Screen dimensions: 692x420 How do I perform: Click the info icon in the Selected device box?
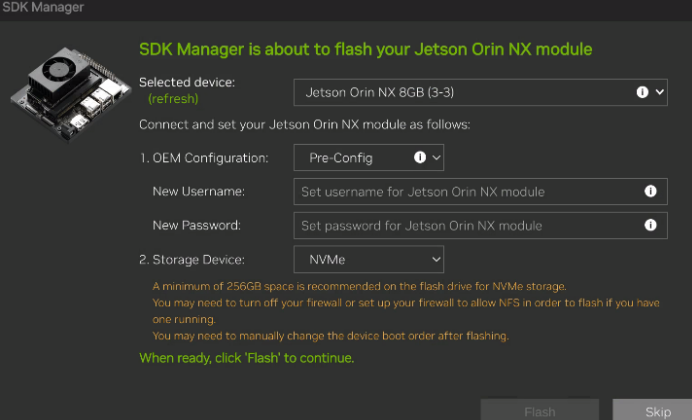point(642,92)
